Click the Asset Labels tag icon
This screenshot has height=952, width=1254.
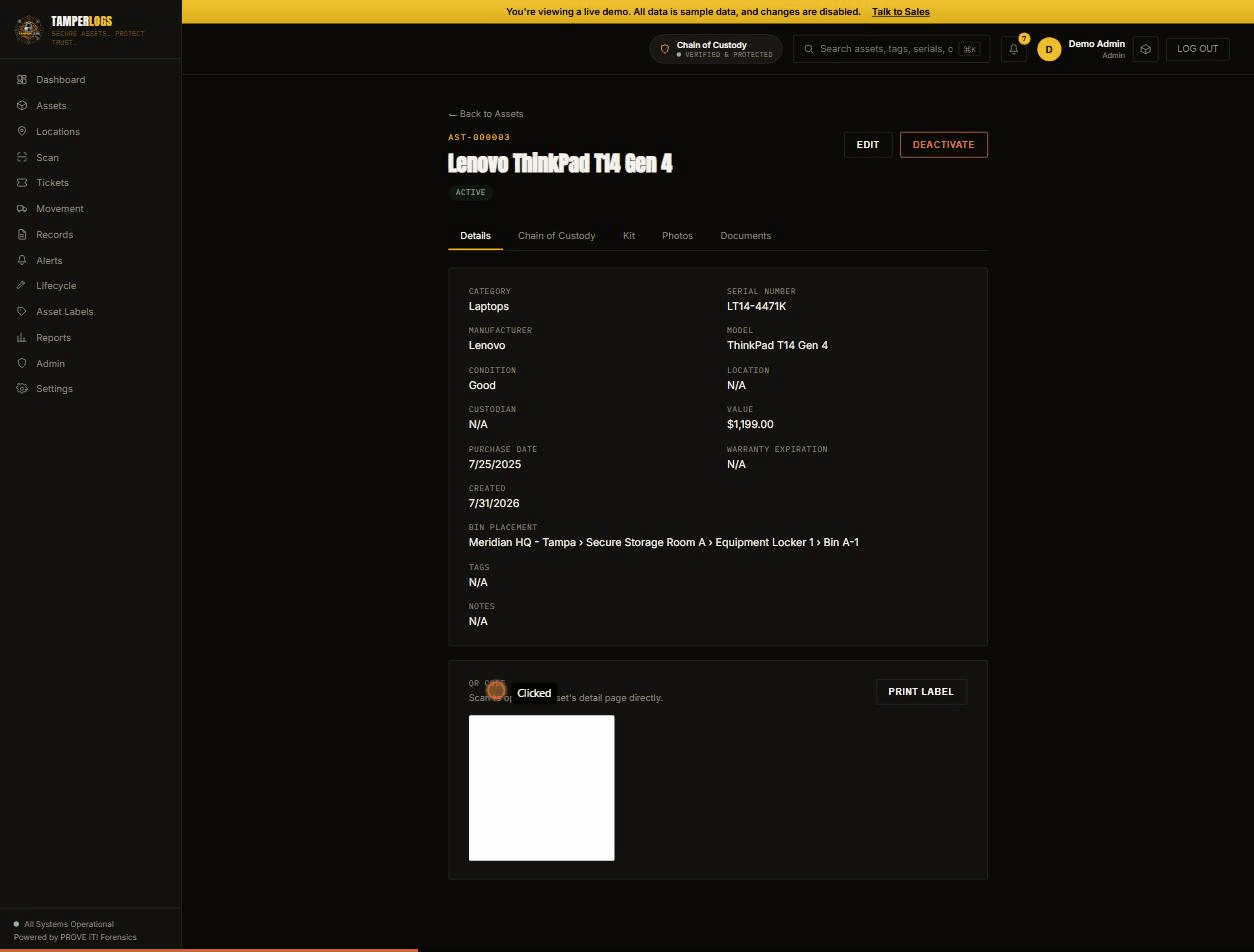coord(22,312)
